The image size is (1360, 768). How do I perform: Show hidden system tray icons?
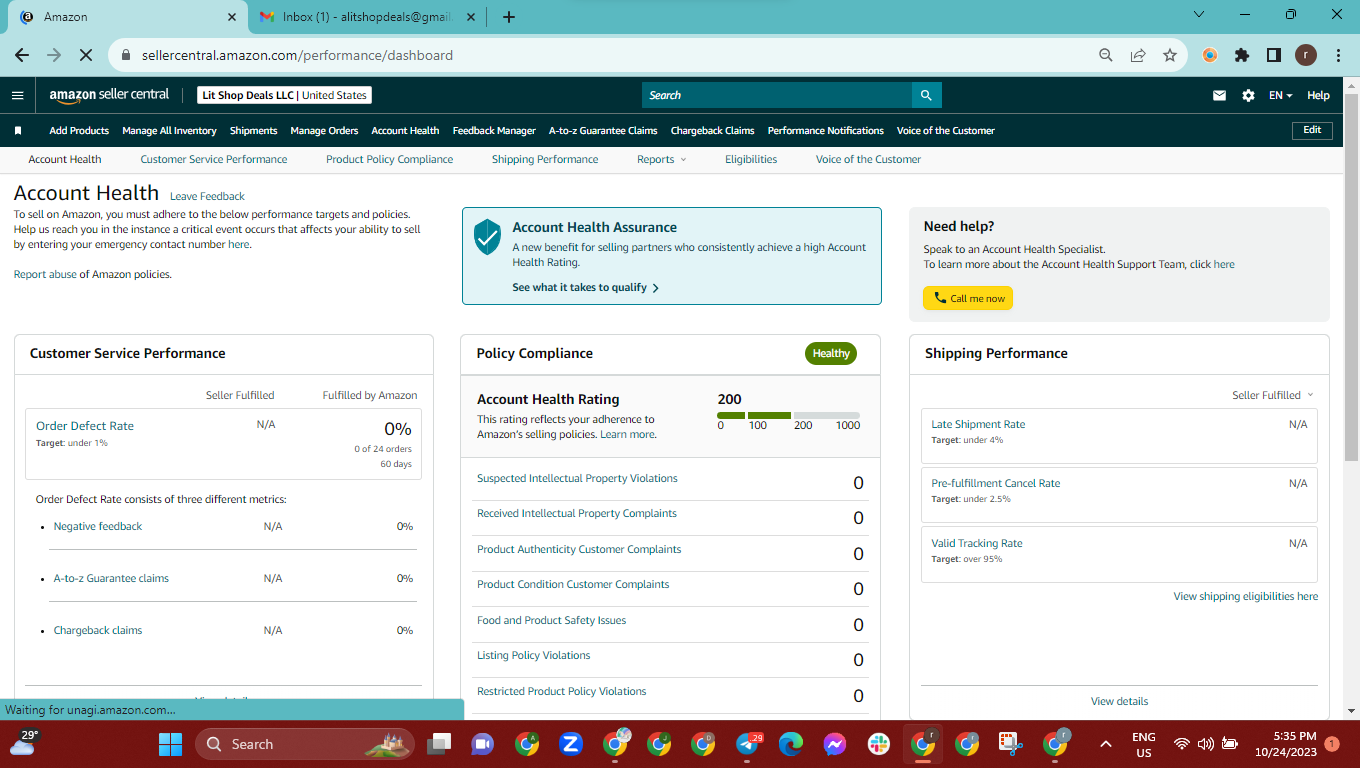pos(1105,744)
